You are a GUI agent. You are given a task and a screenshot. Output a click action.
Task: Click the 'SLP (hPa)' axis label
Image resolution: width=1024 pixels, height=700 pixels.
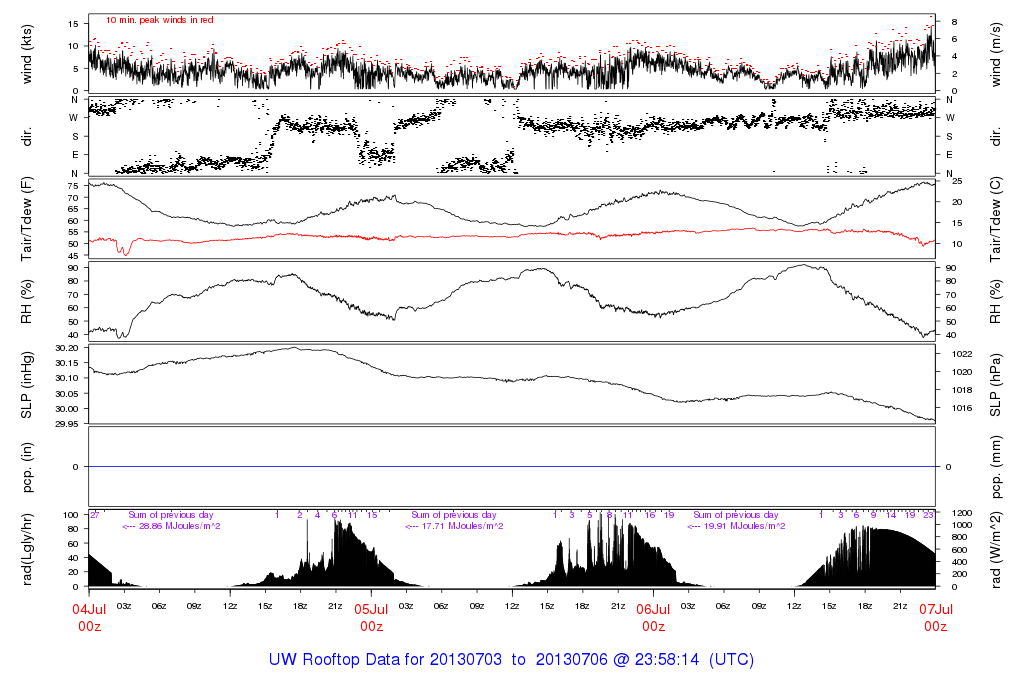pyautogui.click(x=995, y=385)
